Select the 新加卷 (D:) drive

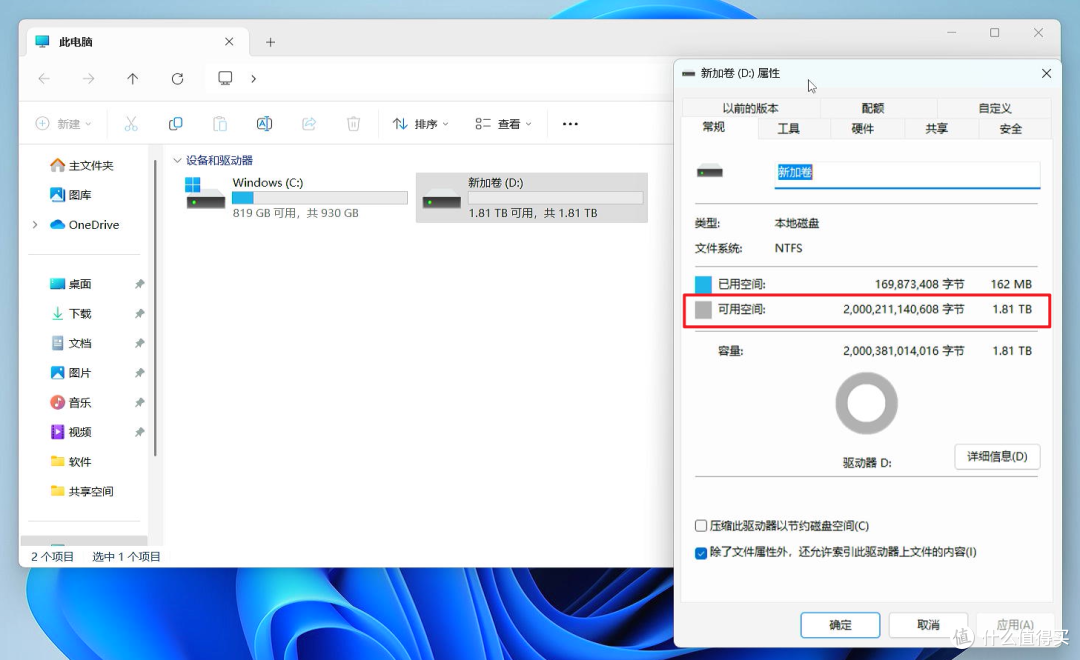pos(532,198)
